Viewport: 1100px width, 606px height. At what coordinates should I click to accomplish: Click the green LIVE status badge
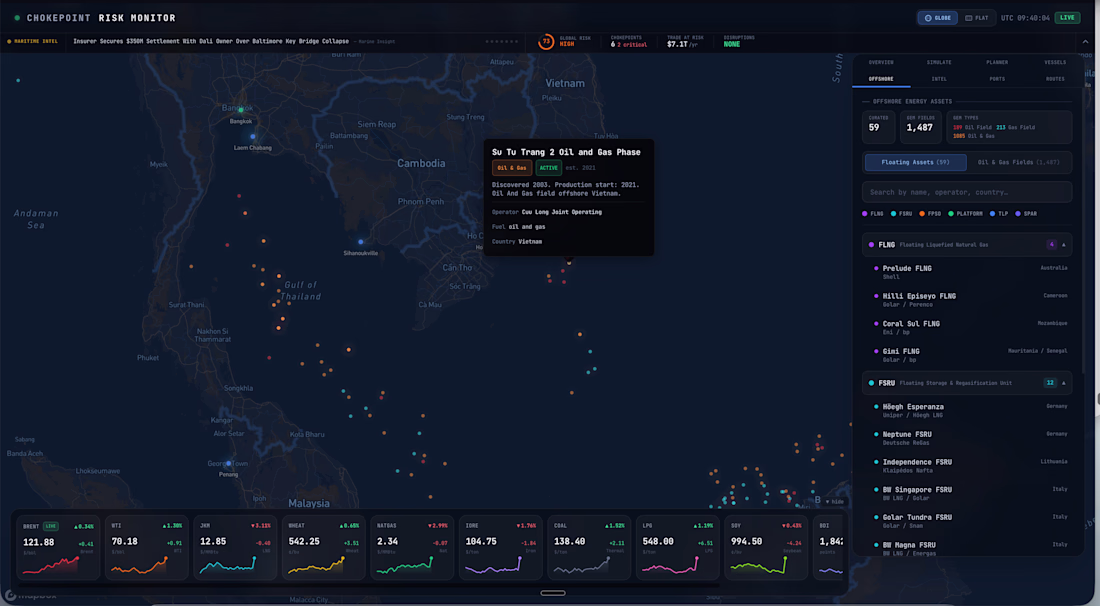[1067, 18]
